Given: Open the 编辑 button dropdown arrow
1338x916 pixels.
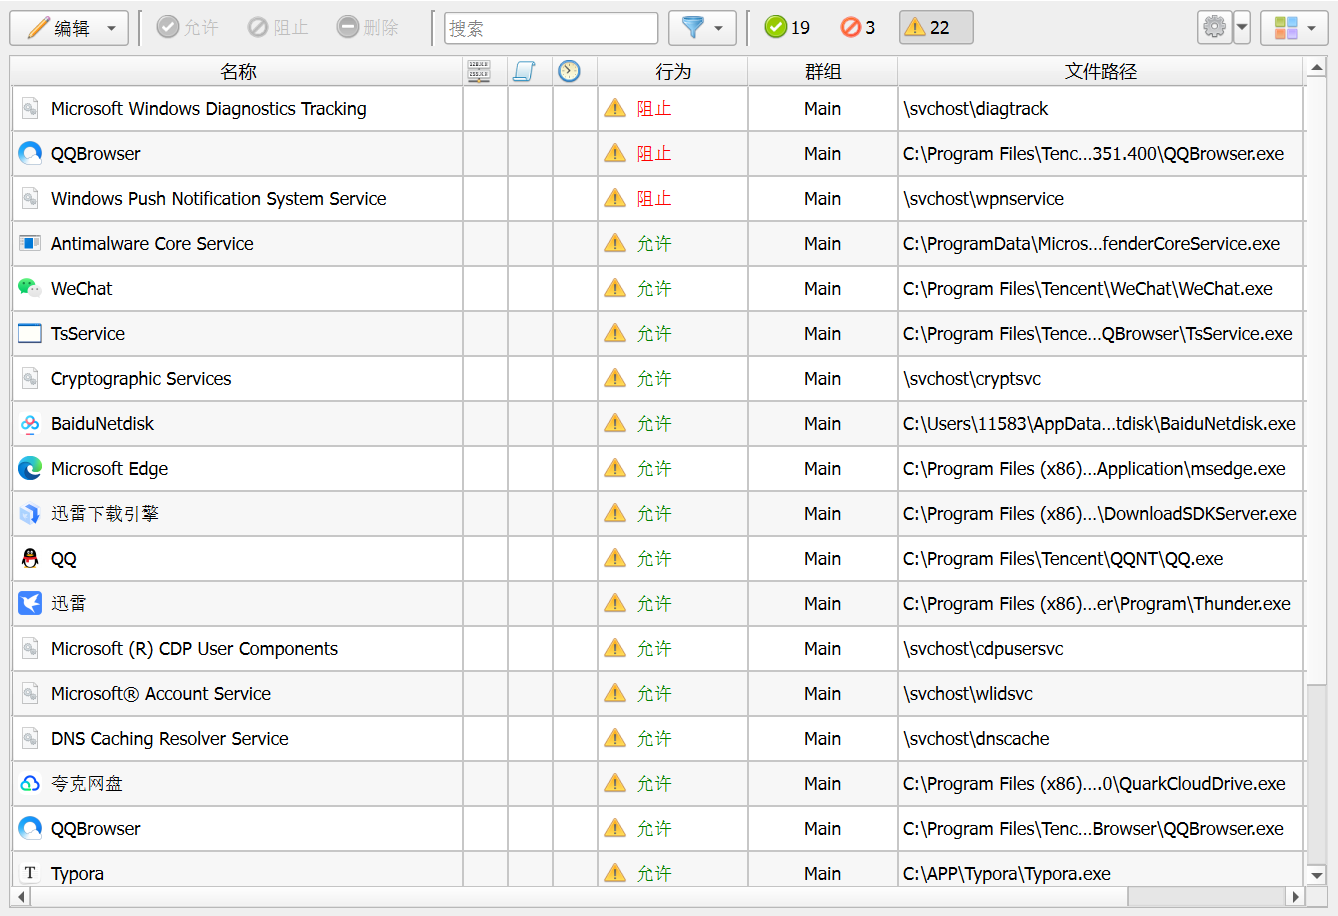Looking at the screenshot, I should tap(112, 28).
